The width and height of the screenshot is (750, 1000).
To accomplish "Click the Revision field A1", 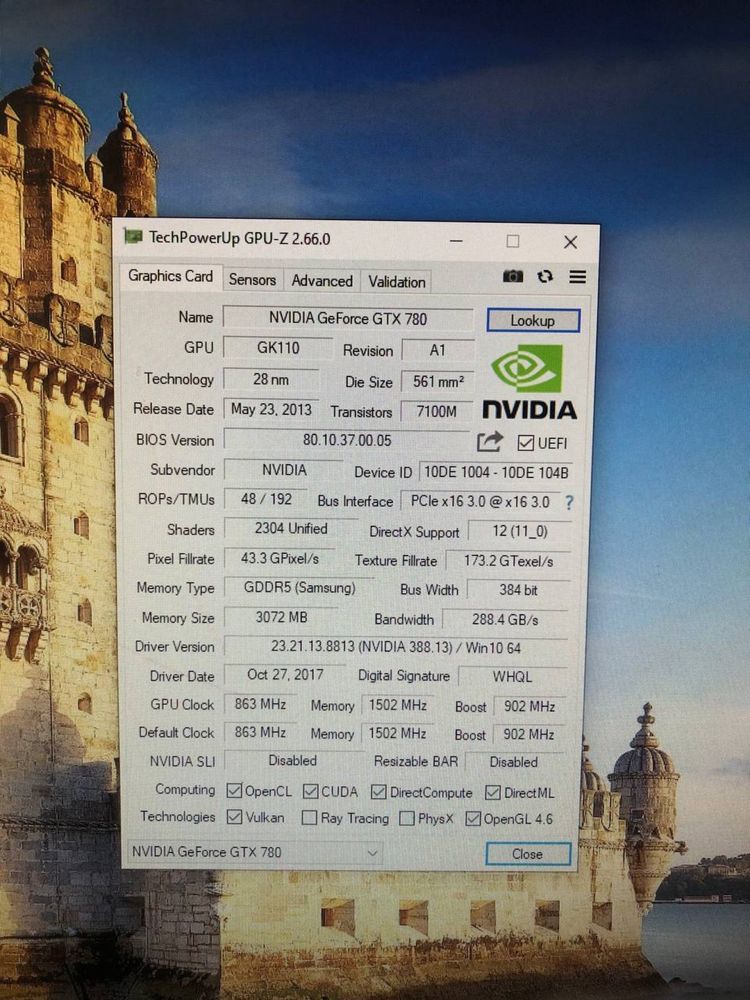I will (x=438, y=350).
